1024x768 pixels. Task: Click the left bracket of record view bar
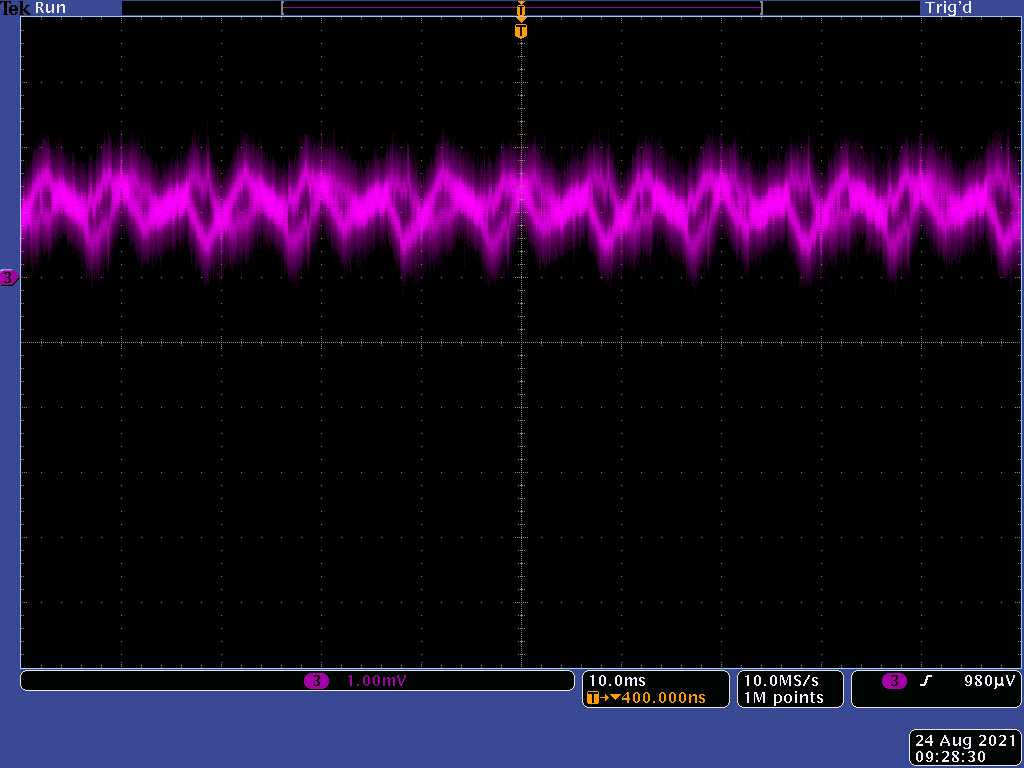[x=284, y=8]
